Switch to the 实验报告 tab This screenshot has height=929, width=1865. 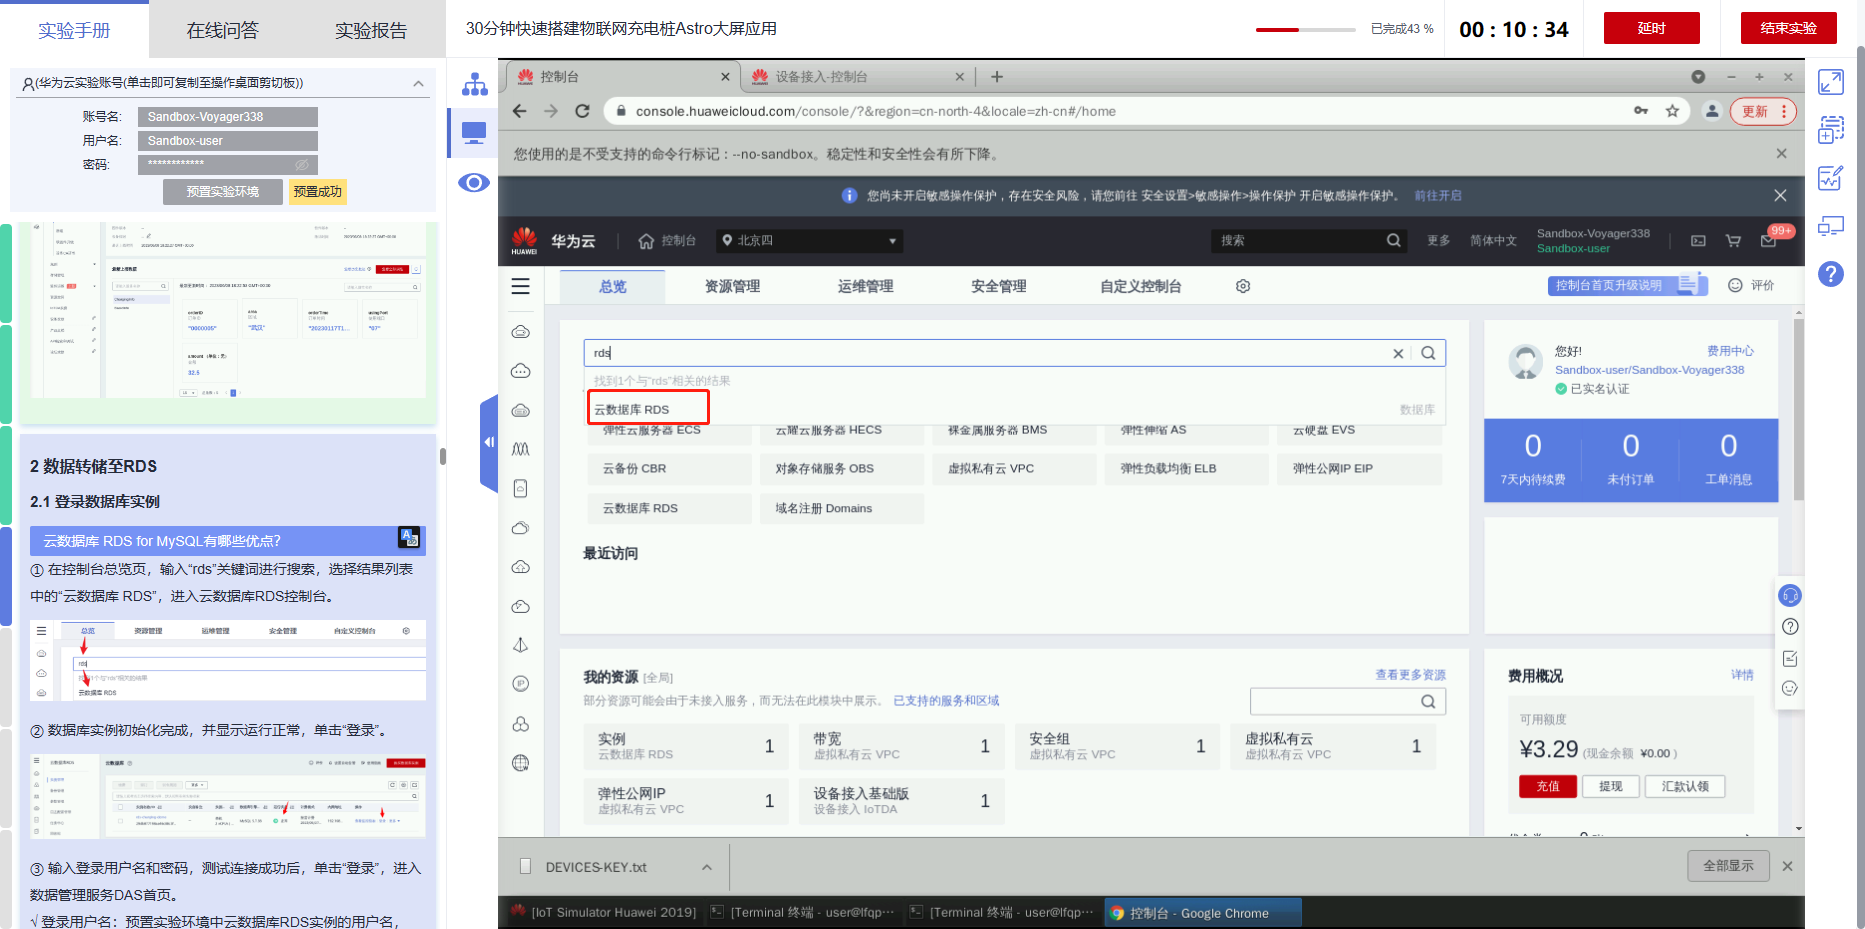point(371,30)
